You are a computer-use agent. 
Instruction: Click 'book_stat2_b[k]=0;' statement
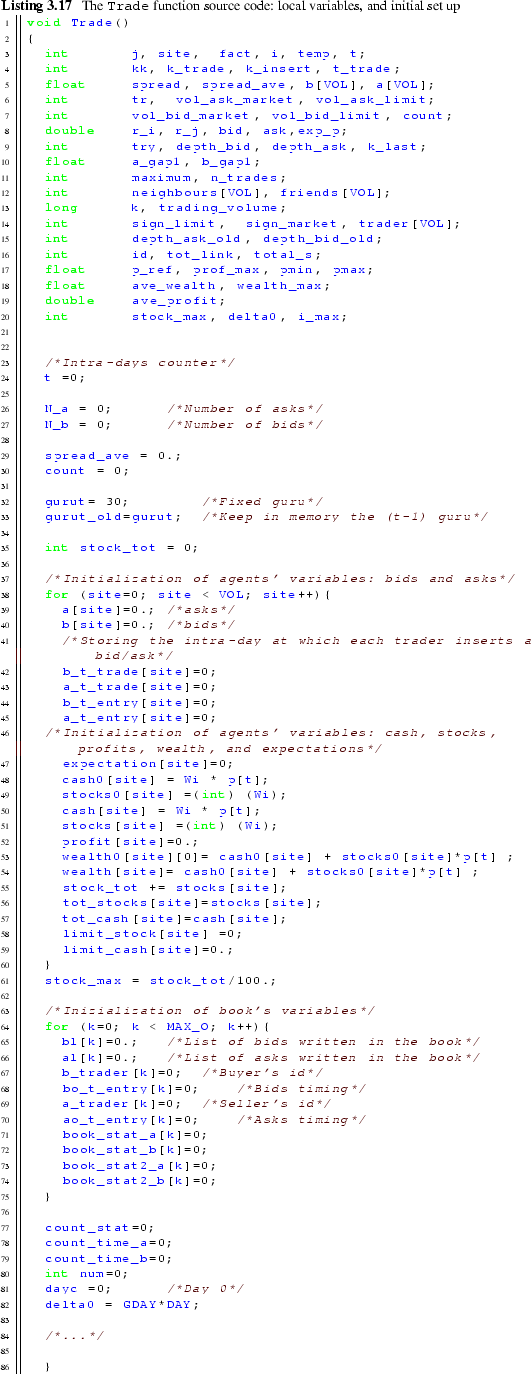pos(138,1181)
